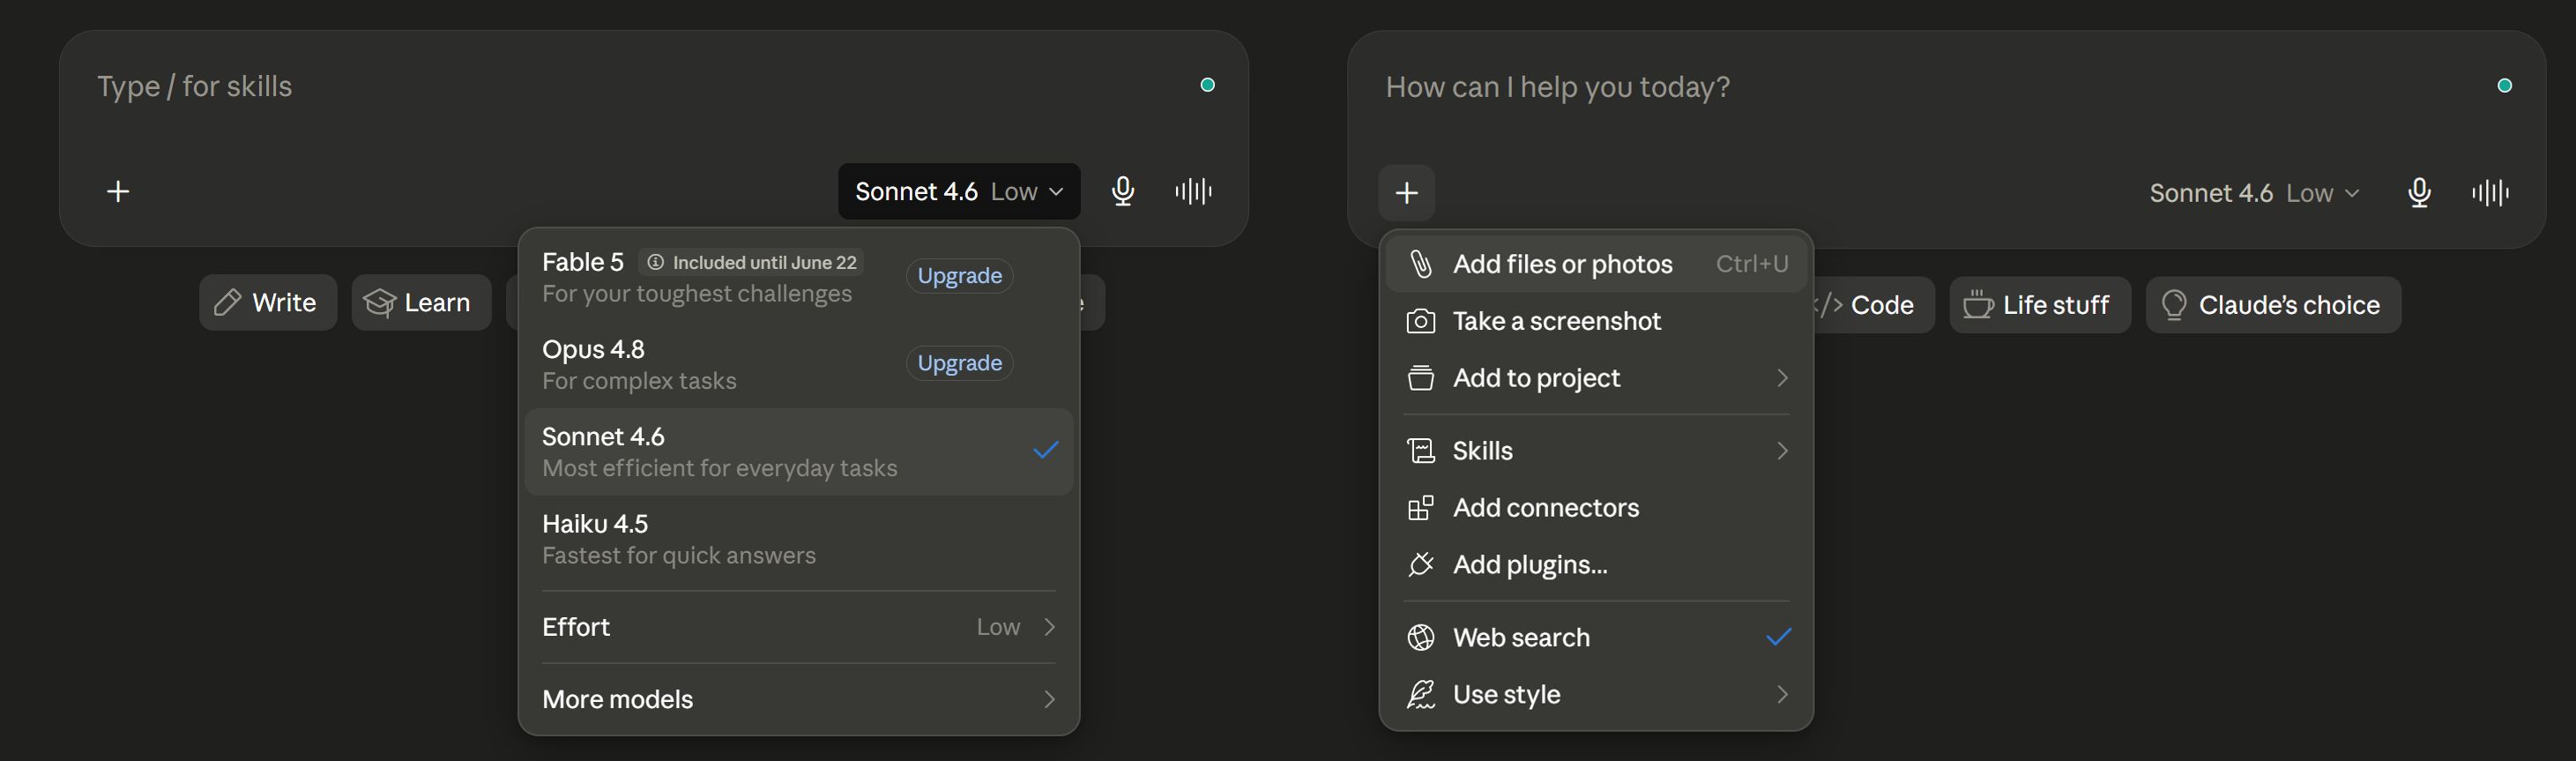Click the Write suggestion chip
This screenshot has height=761, width=2576.
click(x=268, y=302)
